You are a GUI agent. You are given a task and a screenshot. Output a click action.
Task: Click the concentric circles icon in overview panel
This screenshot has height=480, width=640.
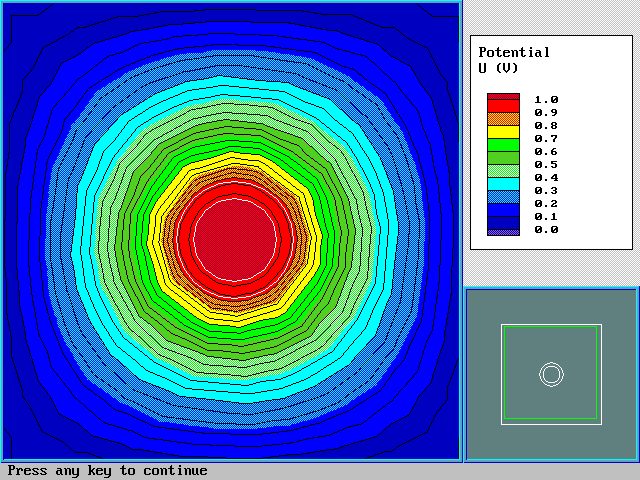(551, 374)
